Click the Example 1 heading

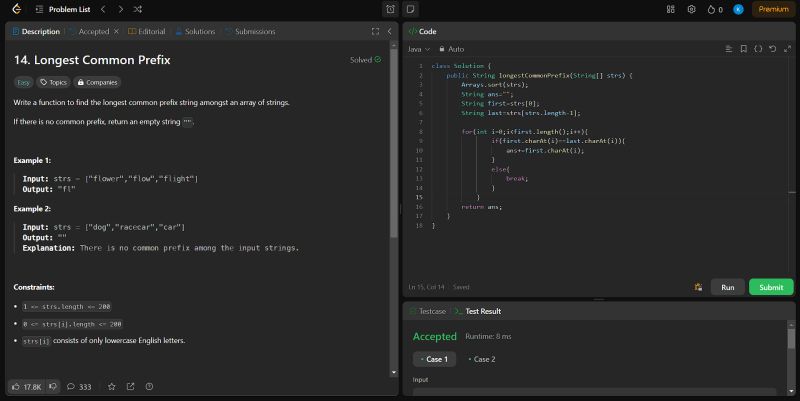(32, 160)
